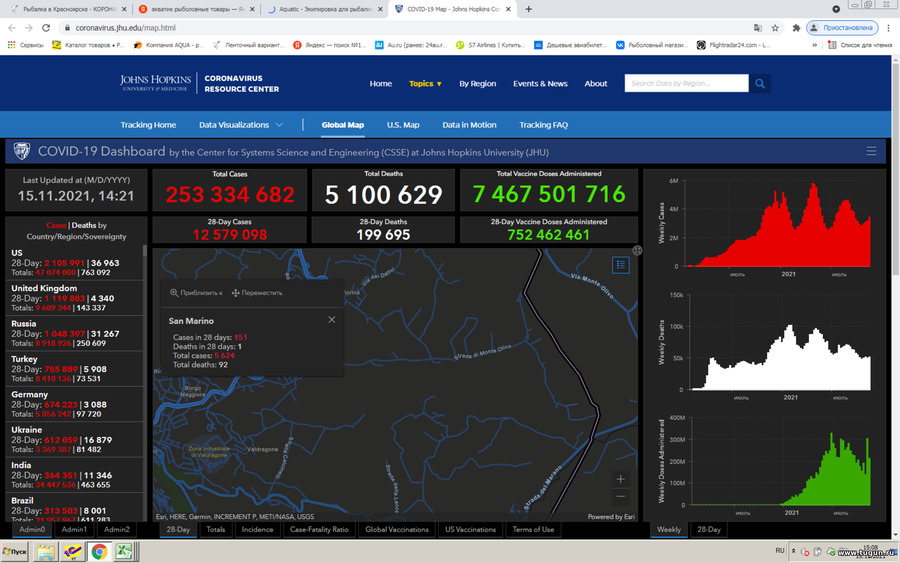900x563 pixels.
Task: Select the Germany row in country list
Action: pyautogui.click(x=74, y=404)
